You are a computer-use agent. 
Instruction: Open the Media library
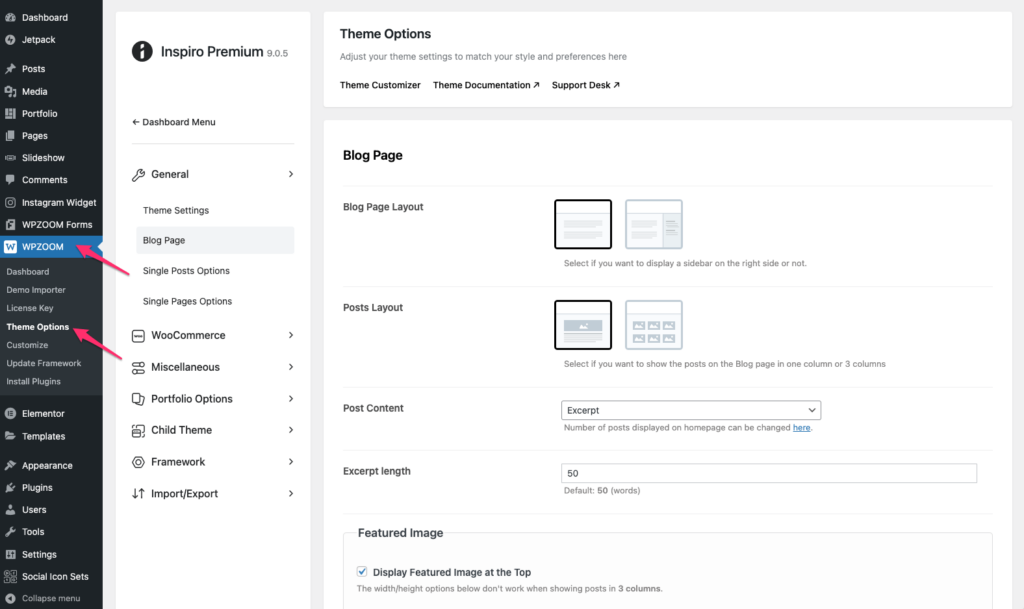pyautogui.click(x=34, y=90)
